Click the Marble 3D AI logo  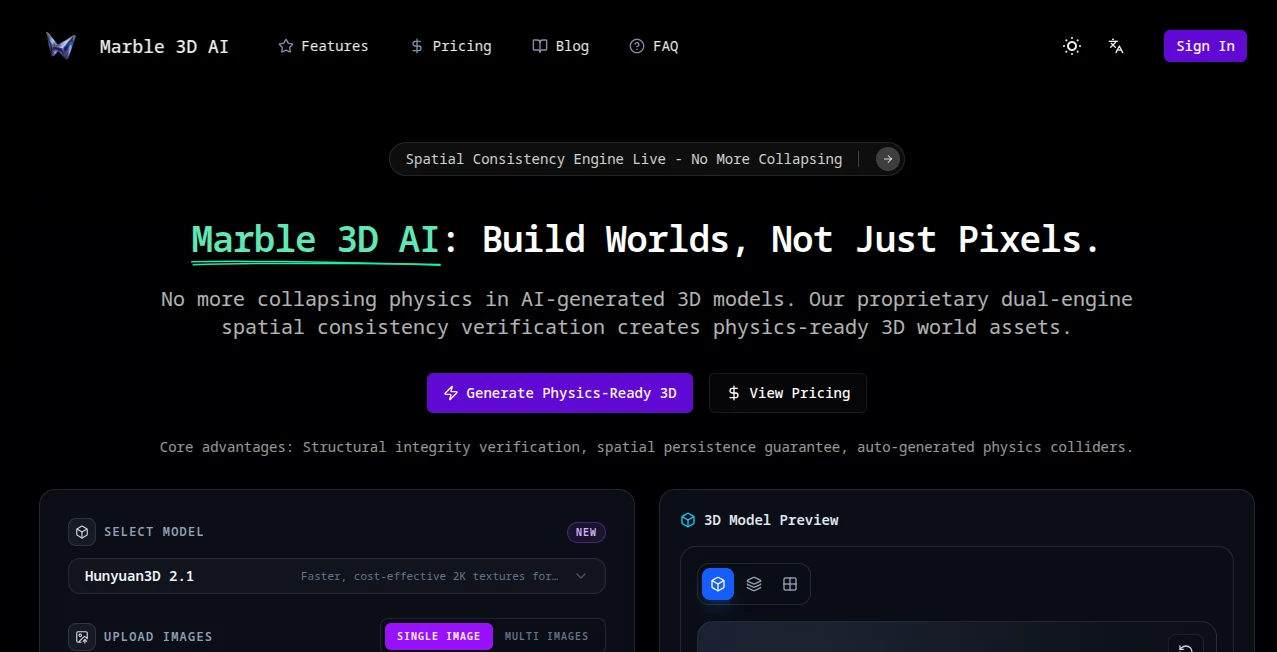(x=137, y=45)
